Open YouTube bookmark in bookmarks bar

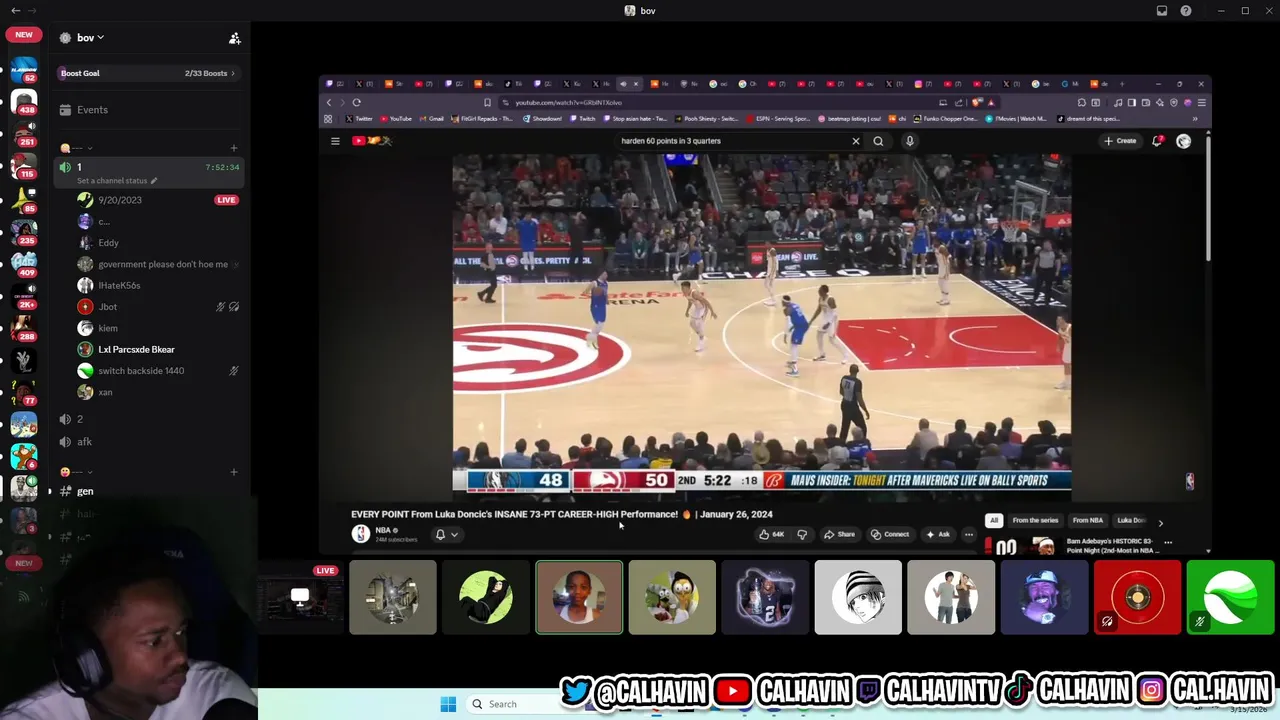(x=396, y=119)
